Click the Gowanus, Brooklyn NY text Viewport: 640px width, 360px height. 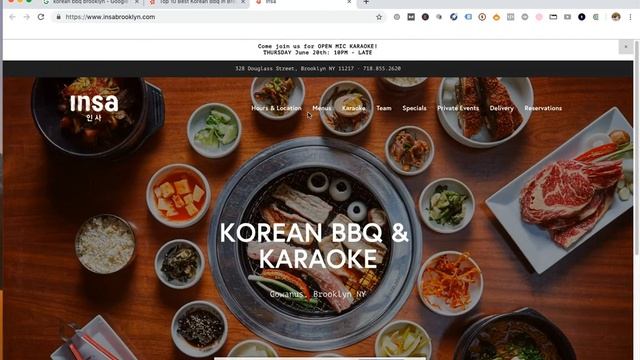click(318, 294)
